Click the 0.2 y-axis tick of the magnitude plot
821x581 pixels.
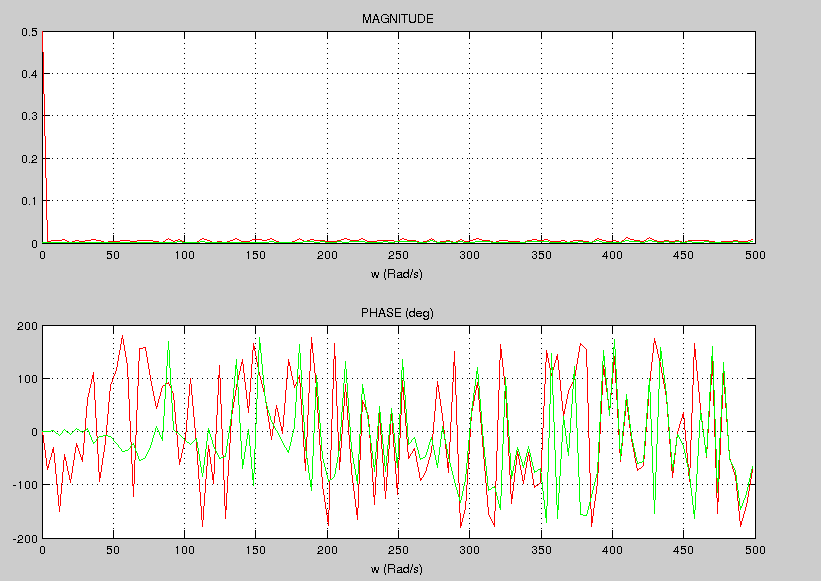(29, 159)
